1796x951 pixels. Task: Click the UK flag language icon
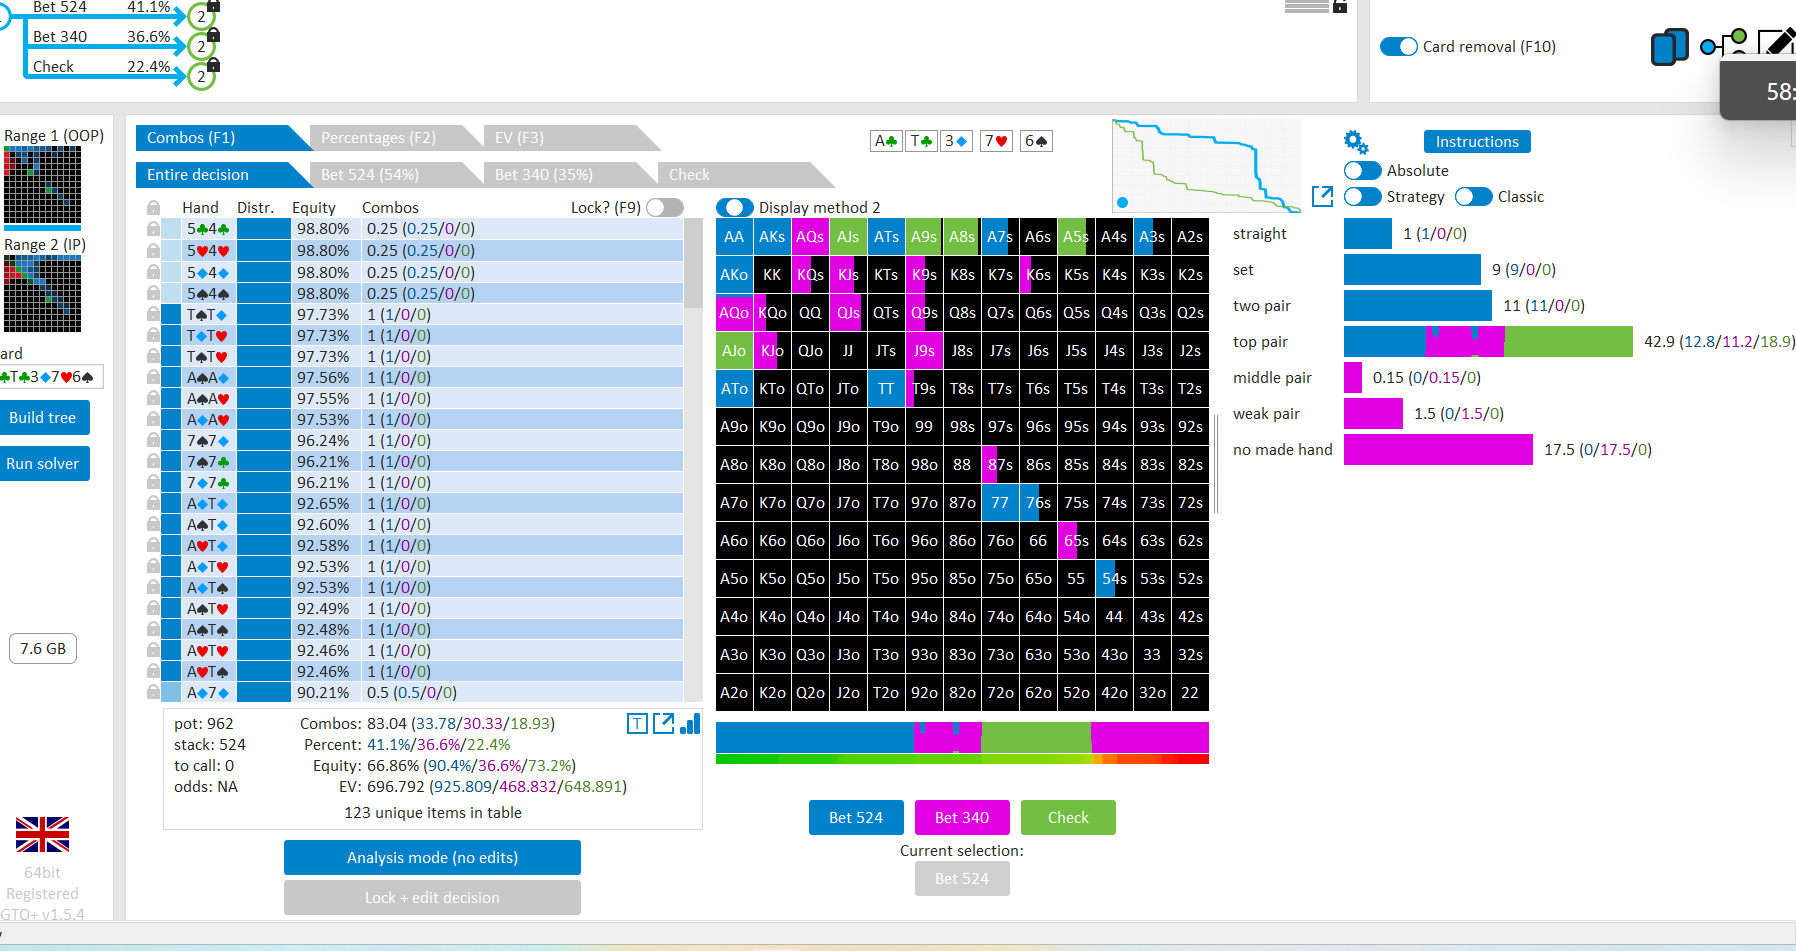42,834
